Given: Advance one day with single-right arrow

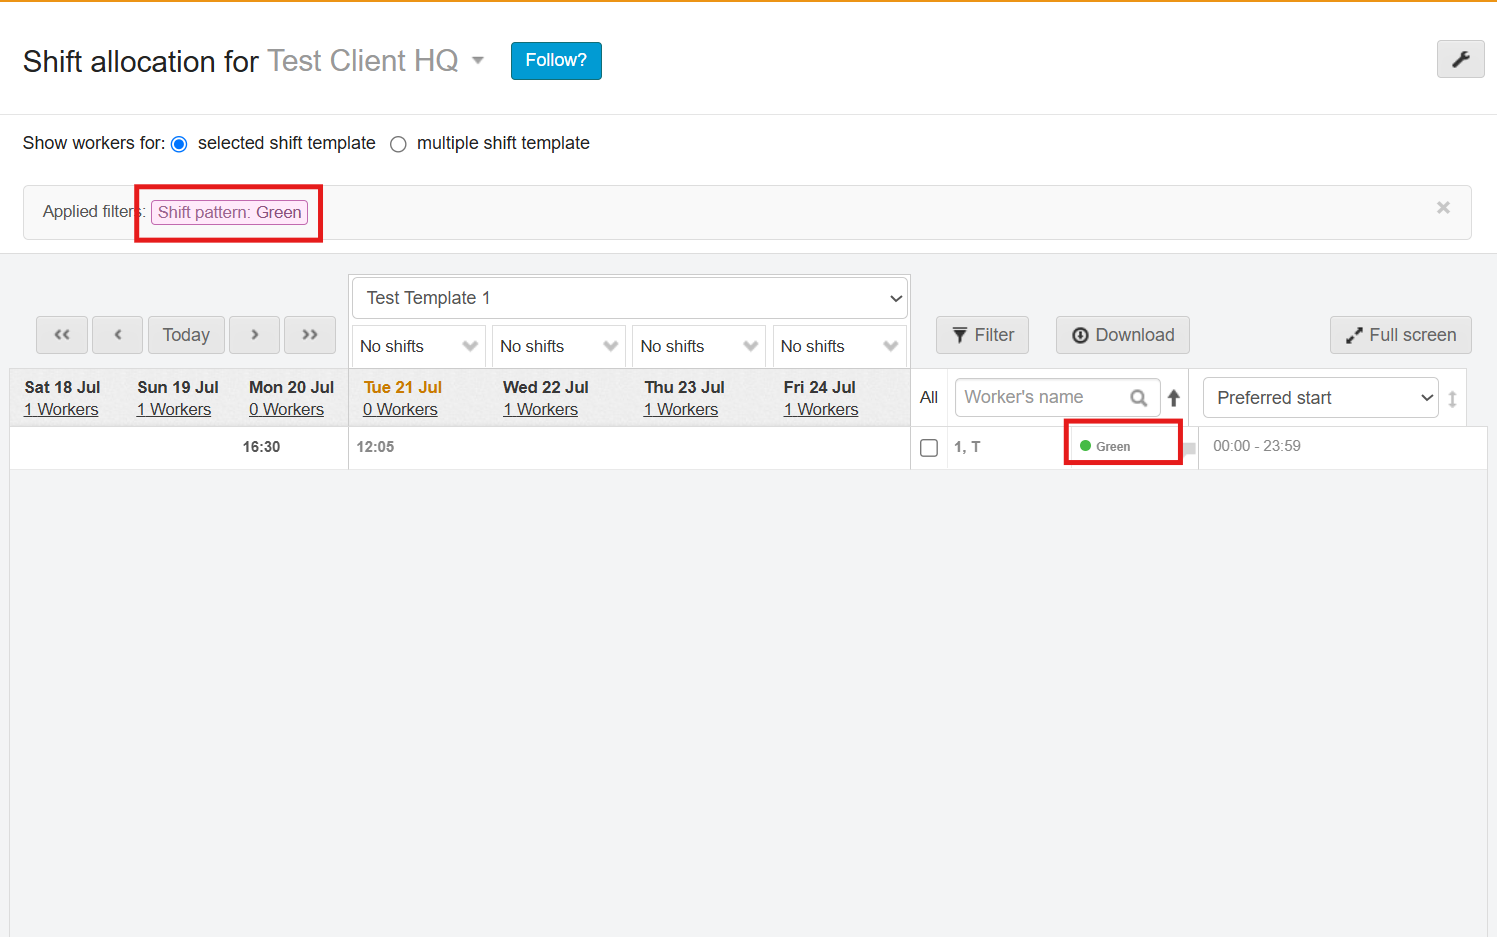Looking at the screenshot, I should 255,335.
